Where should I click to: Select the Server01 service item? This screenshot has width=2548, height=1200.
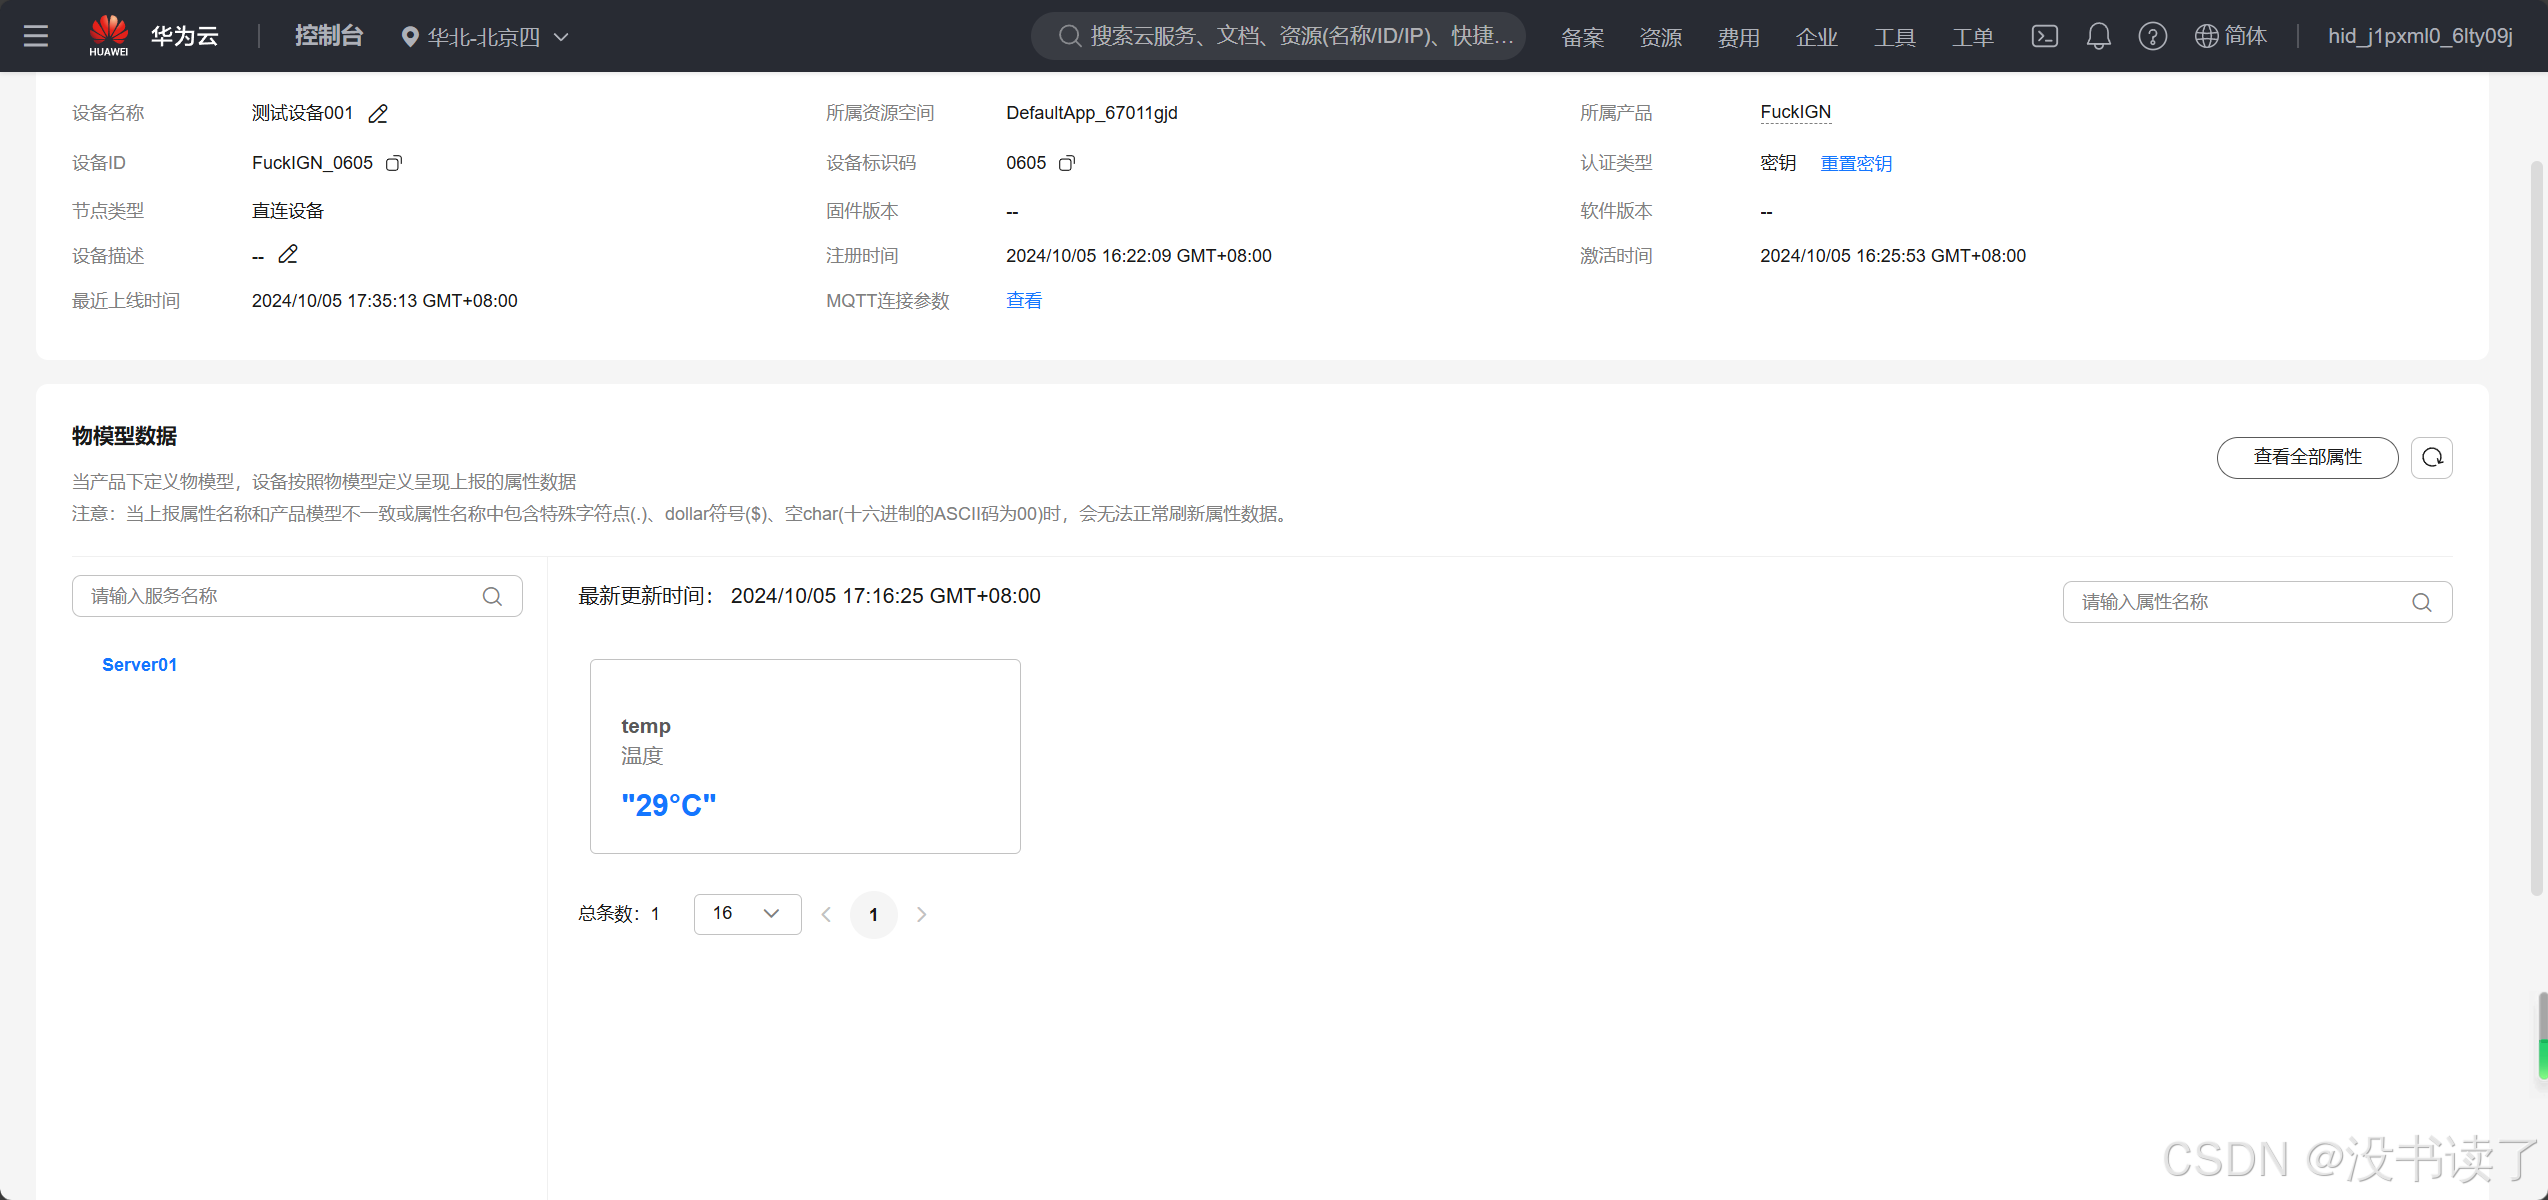140,665
